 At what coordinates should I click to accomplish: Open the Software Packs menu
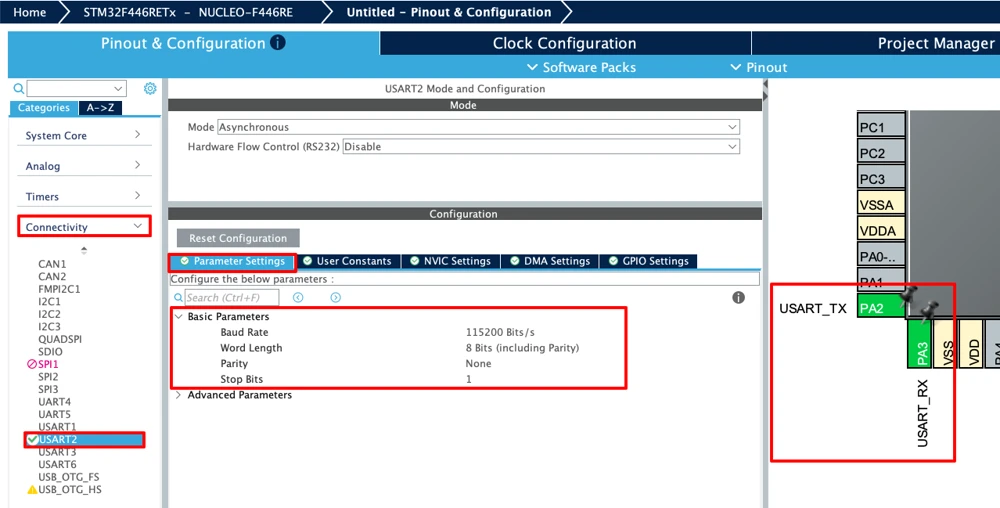(x=581, y=68)
